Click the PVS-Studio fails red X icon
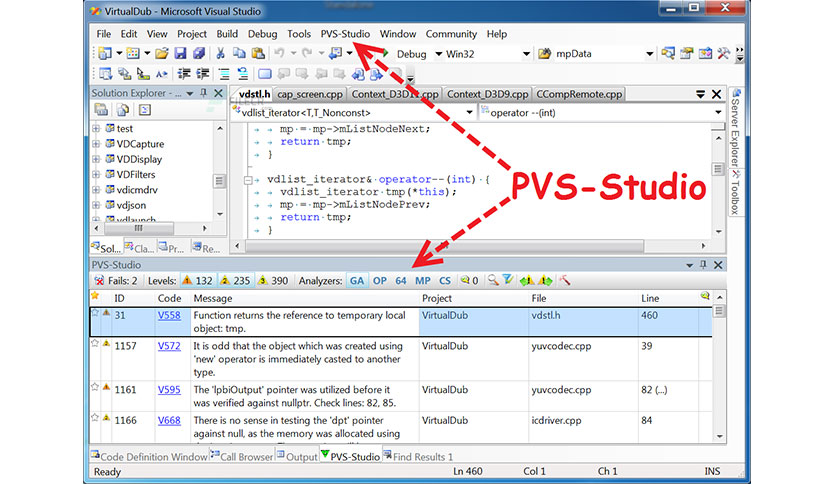 click(x=99, y=280)
